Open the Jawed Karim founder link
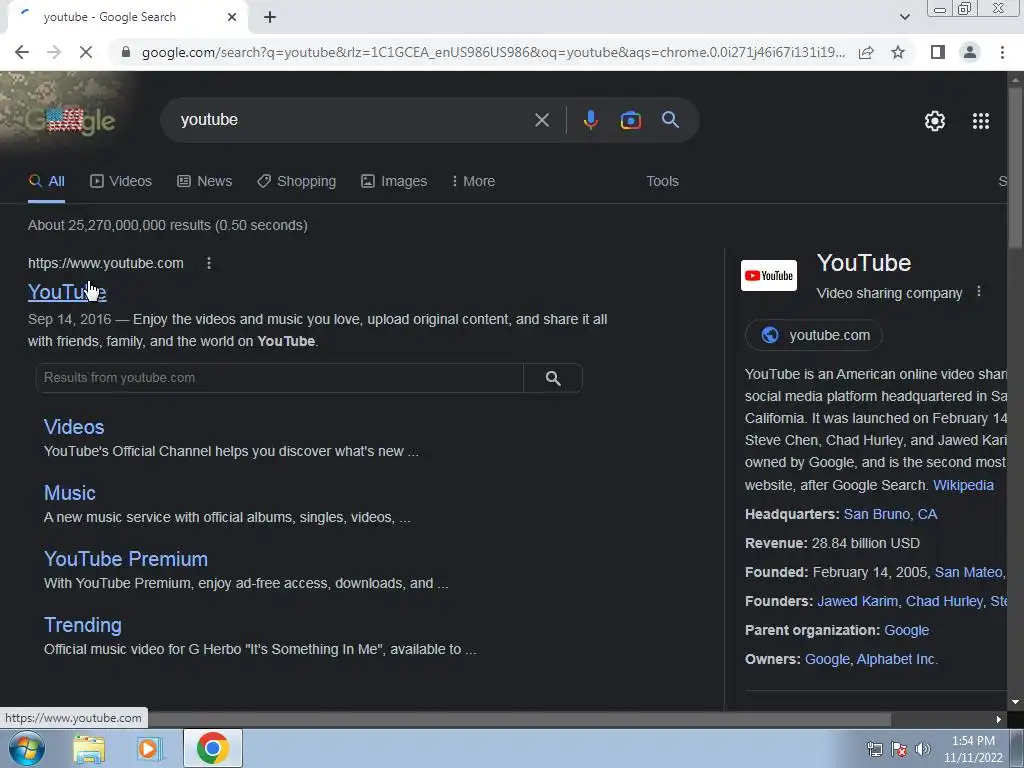 857,601
